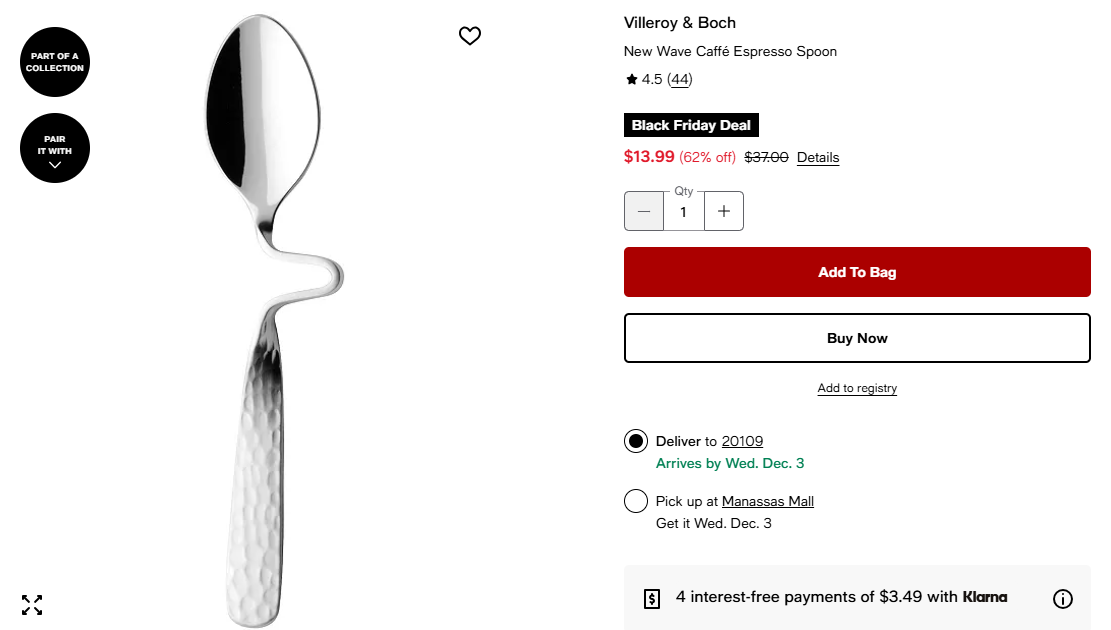Click the Klarna payment dollar icon
1111x630 pixels.
pos(652,598)
